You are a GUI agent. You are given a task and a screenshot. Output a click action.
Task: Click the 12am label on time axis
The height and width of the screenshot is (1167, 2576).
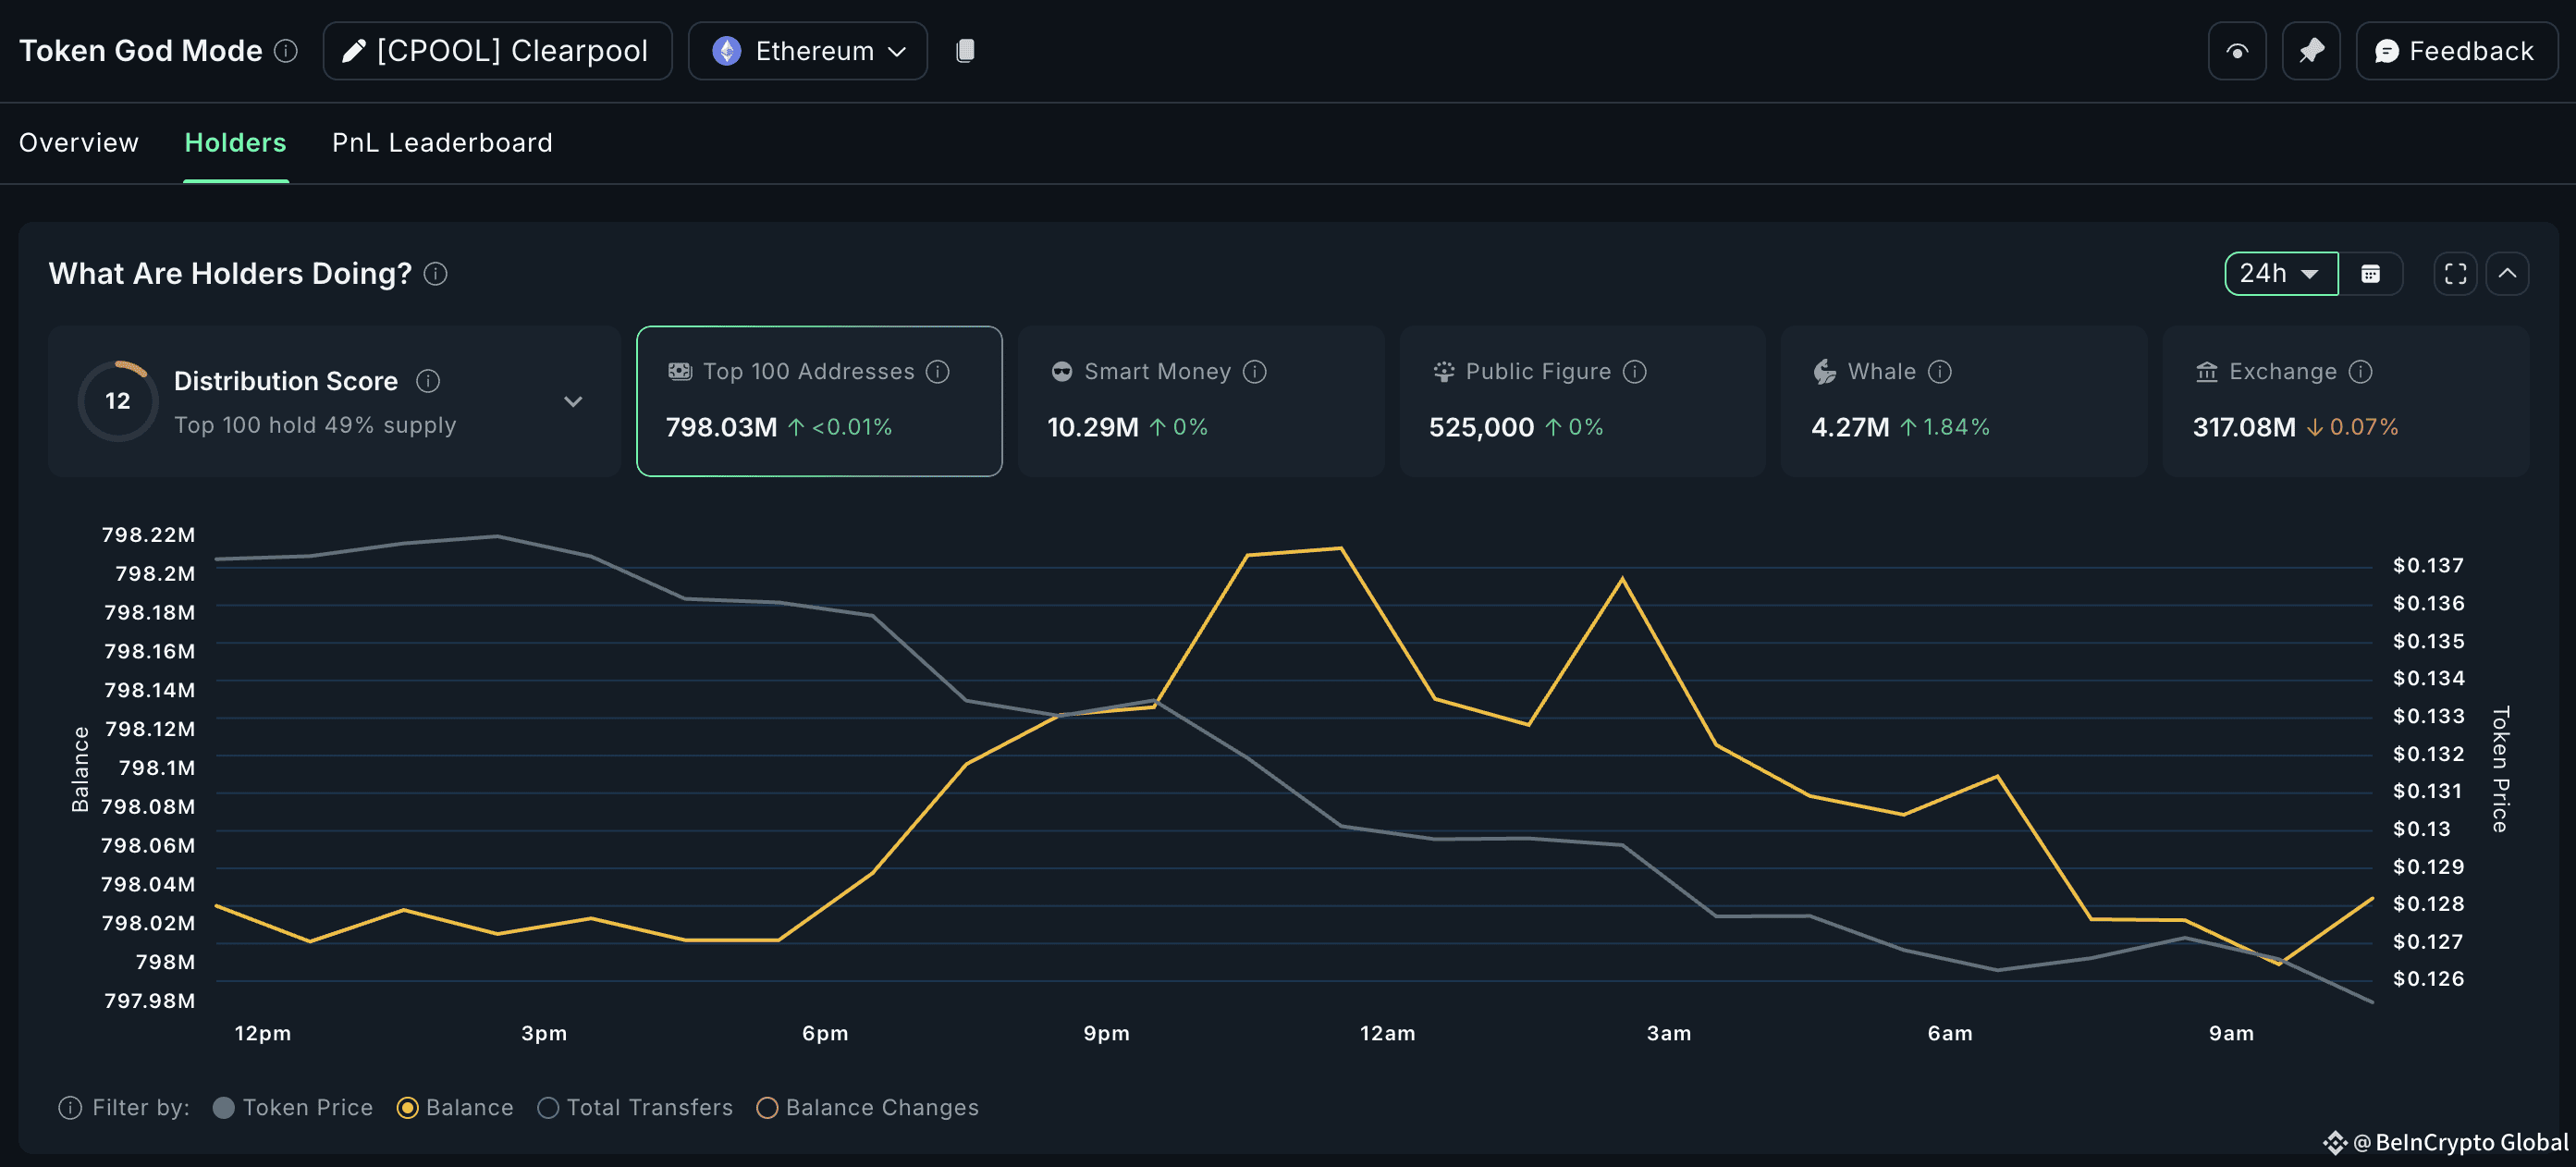click(1387, 1033)
